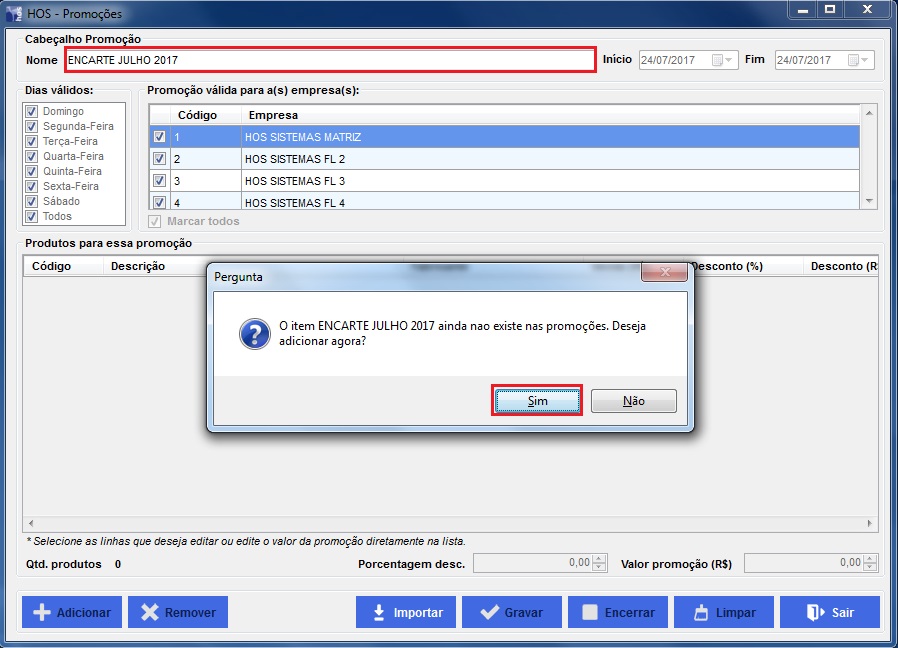Click the checkmark icon on Gravar
The height and width of the screenshot is (648, 898).
click(489, 612)
